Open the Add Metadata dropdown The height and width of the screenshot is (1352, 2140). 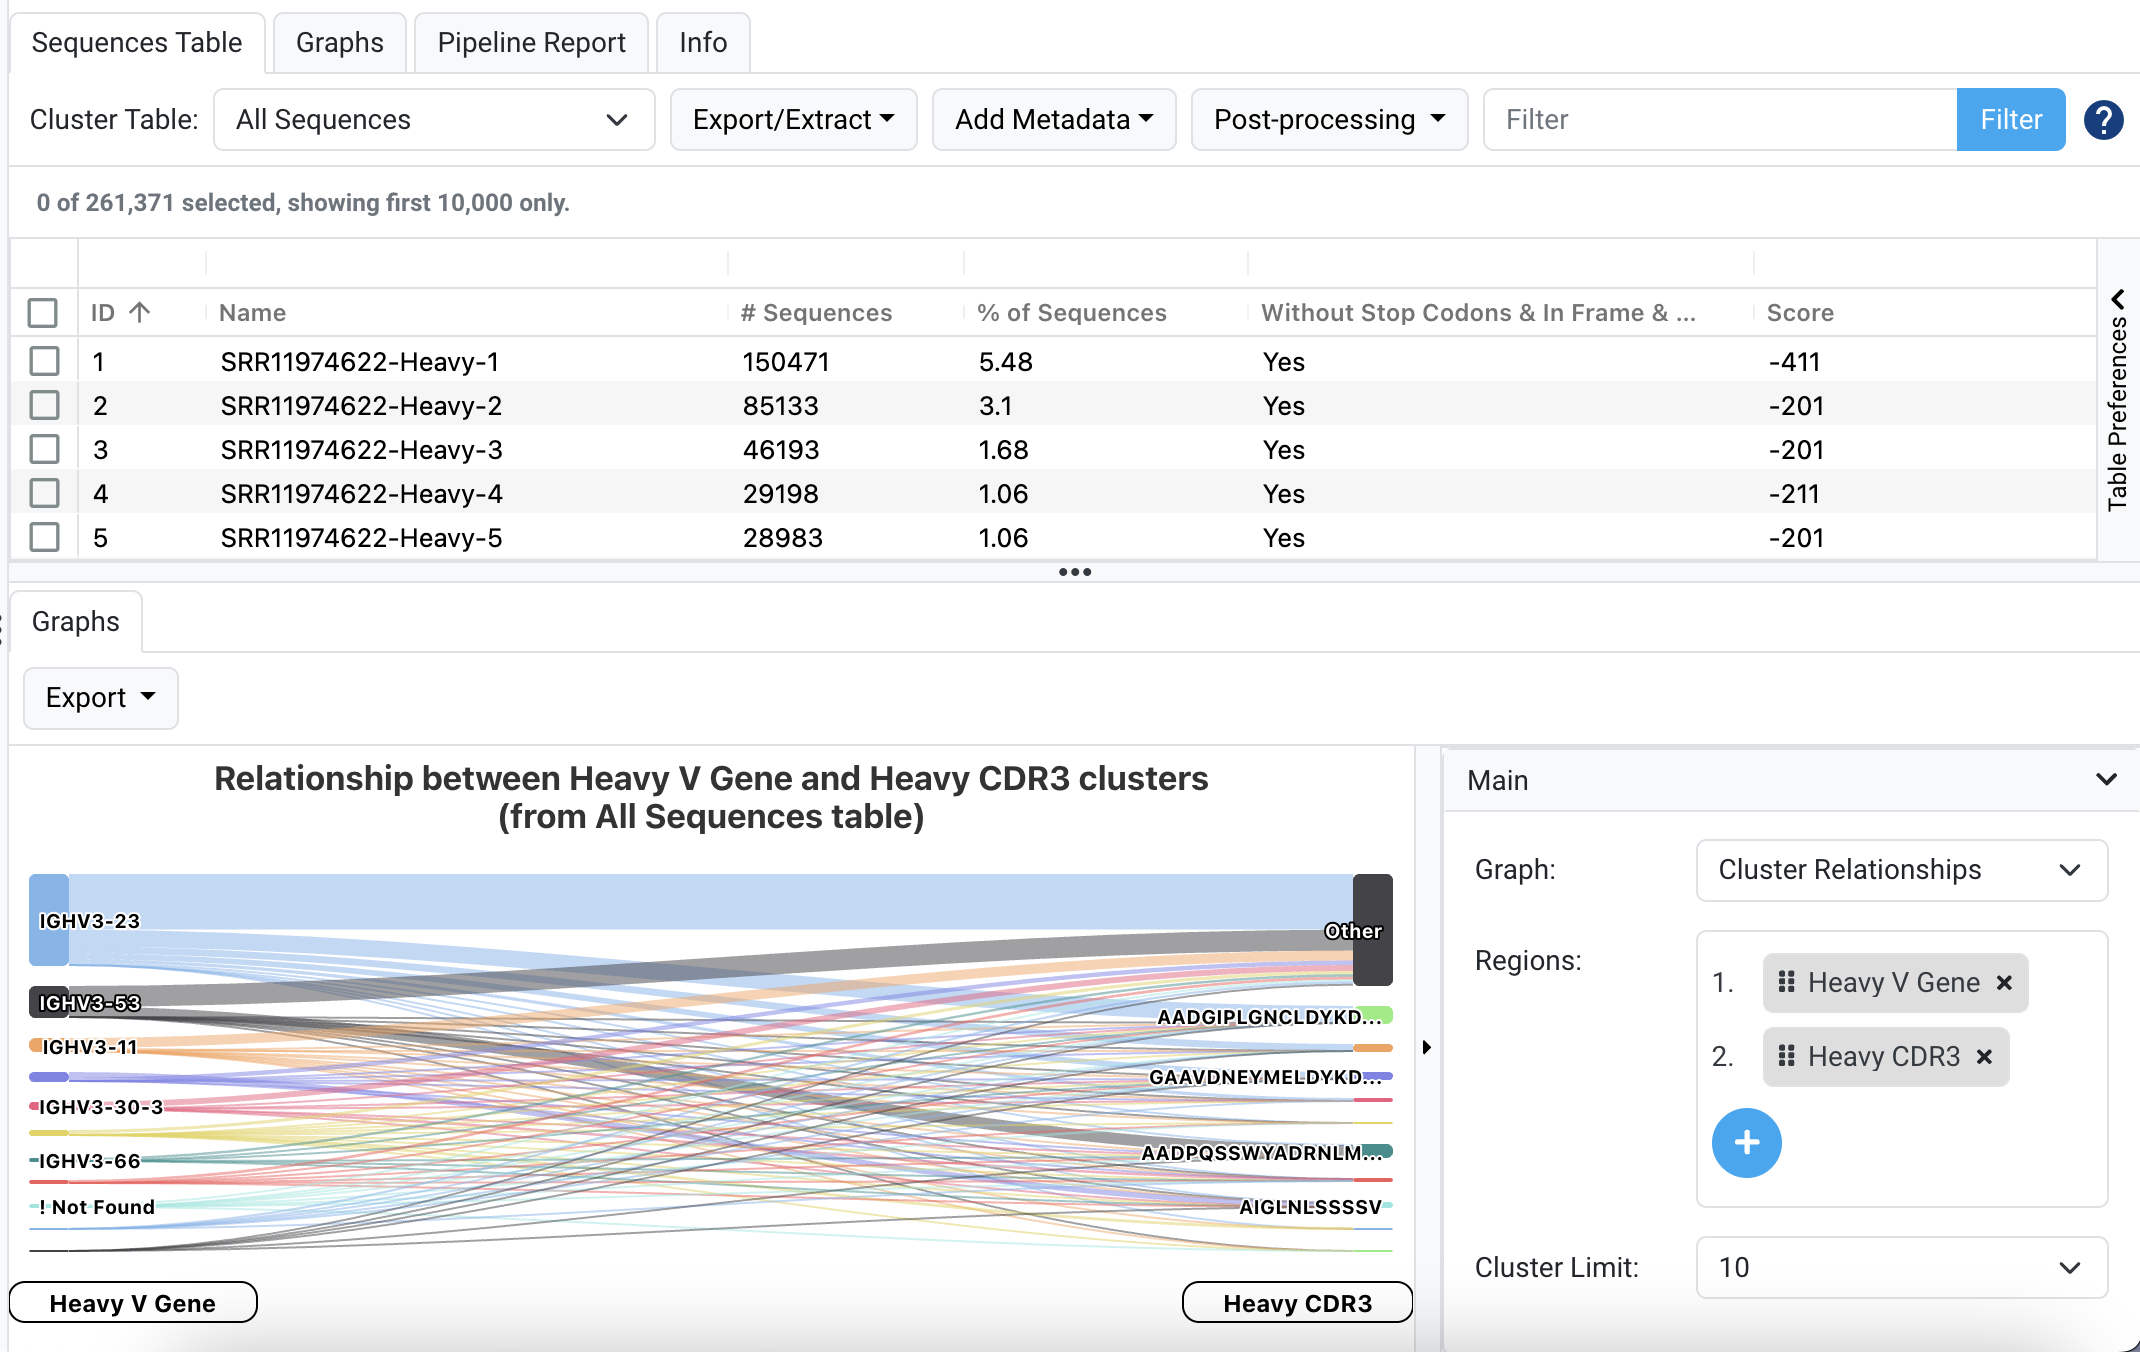click(x=1054, y=120)
